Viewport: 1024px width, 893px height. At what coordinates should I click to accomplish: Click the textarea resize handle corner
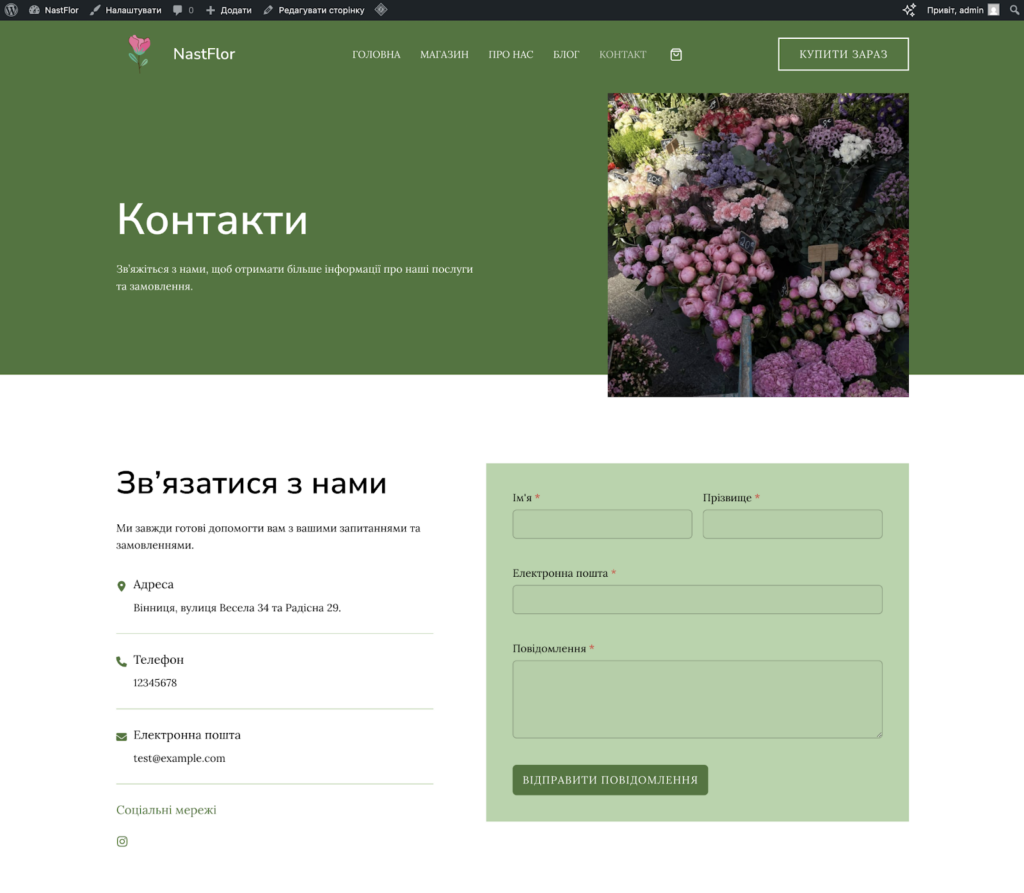pos(879,735)
